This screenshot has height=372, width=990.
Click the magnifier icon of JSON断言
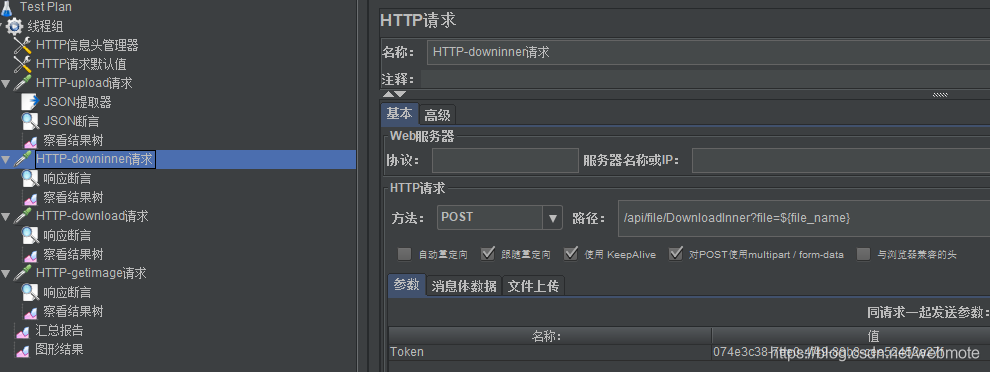30,121
